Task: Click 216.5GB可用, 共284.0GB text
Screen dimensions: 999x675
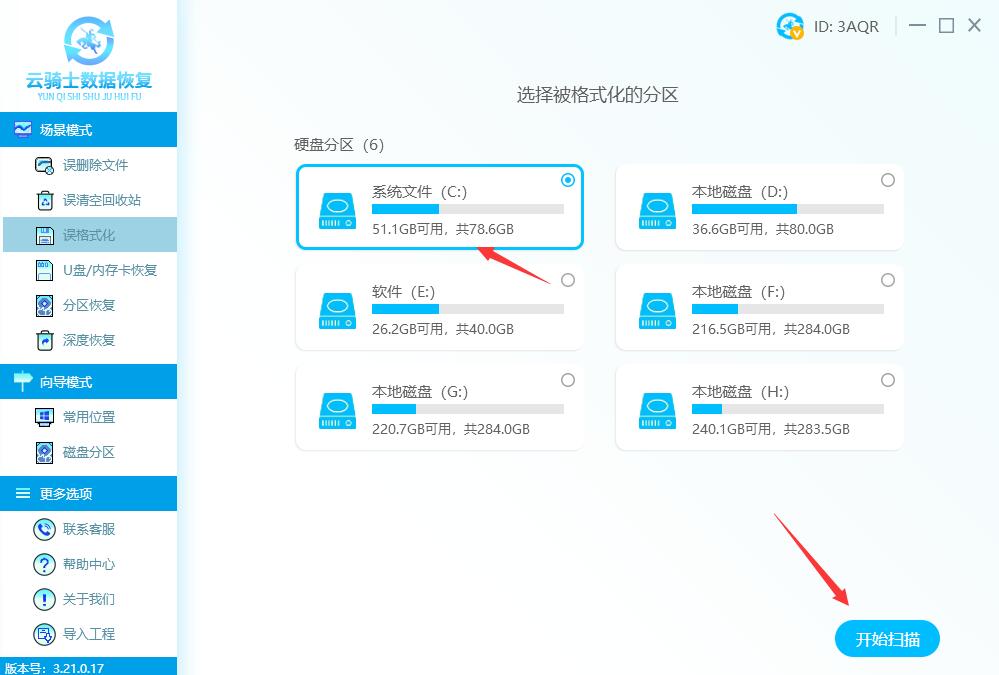Action: coord(771,330)
